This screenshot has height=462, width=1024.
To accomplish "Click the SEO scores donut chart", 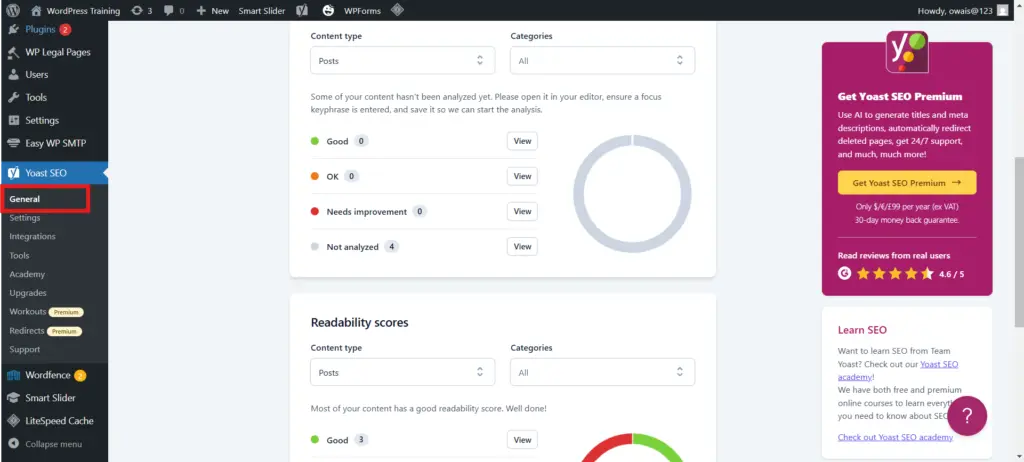I will tap(632, 194).
